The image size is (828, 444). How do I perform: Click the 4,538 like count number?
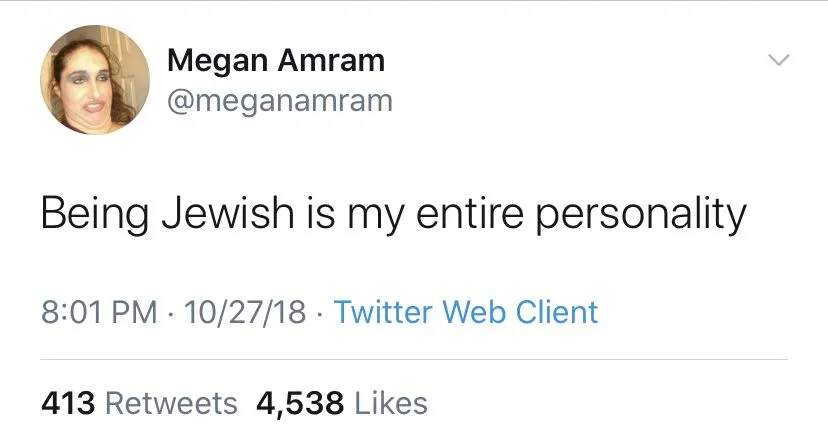[301, 403]
